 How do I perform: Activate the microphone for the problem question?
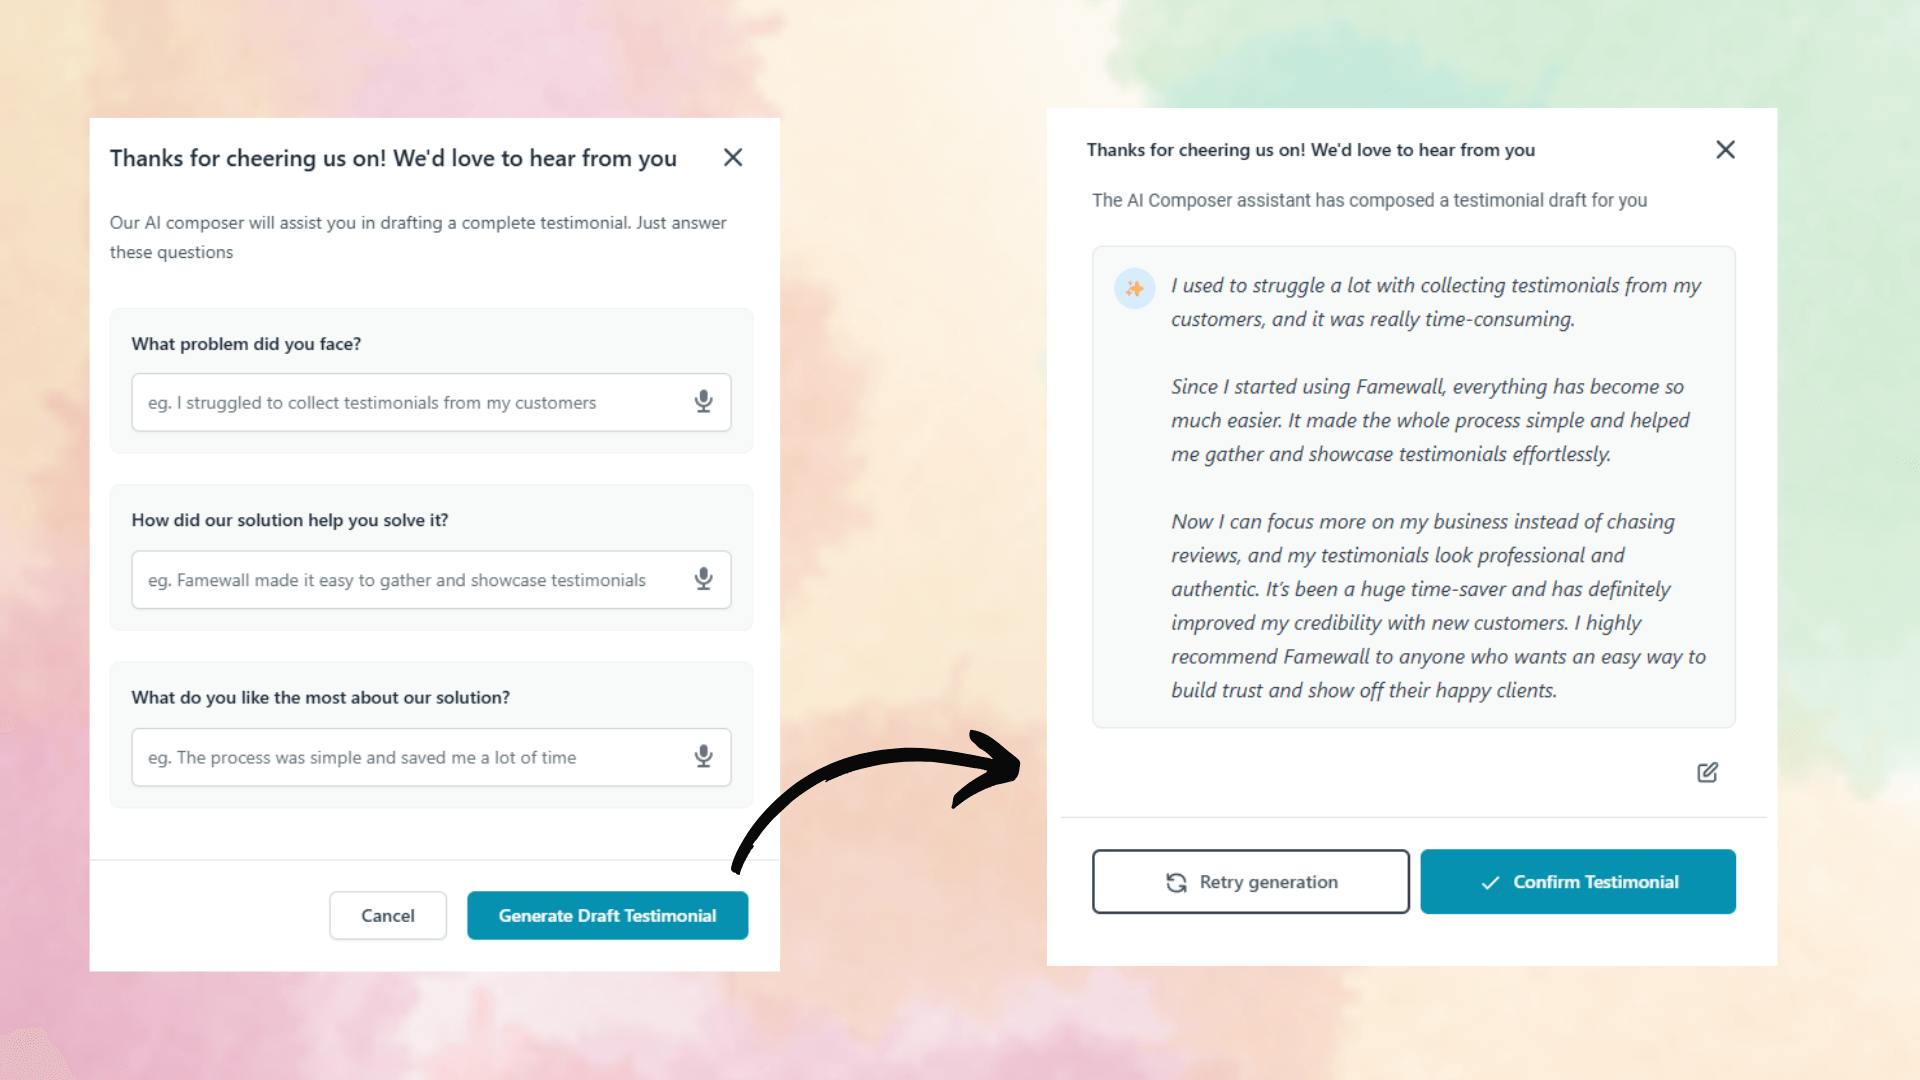(x=703, y=402)
